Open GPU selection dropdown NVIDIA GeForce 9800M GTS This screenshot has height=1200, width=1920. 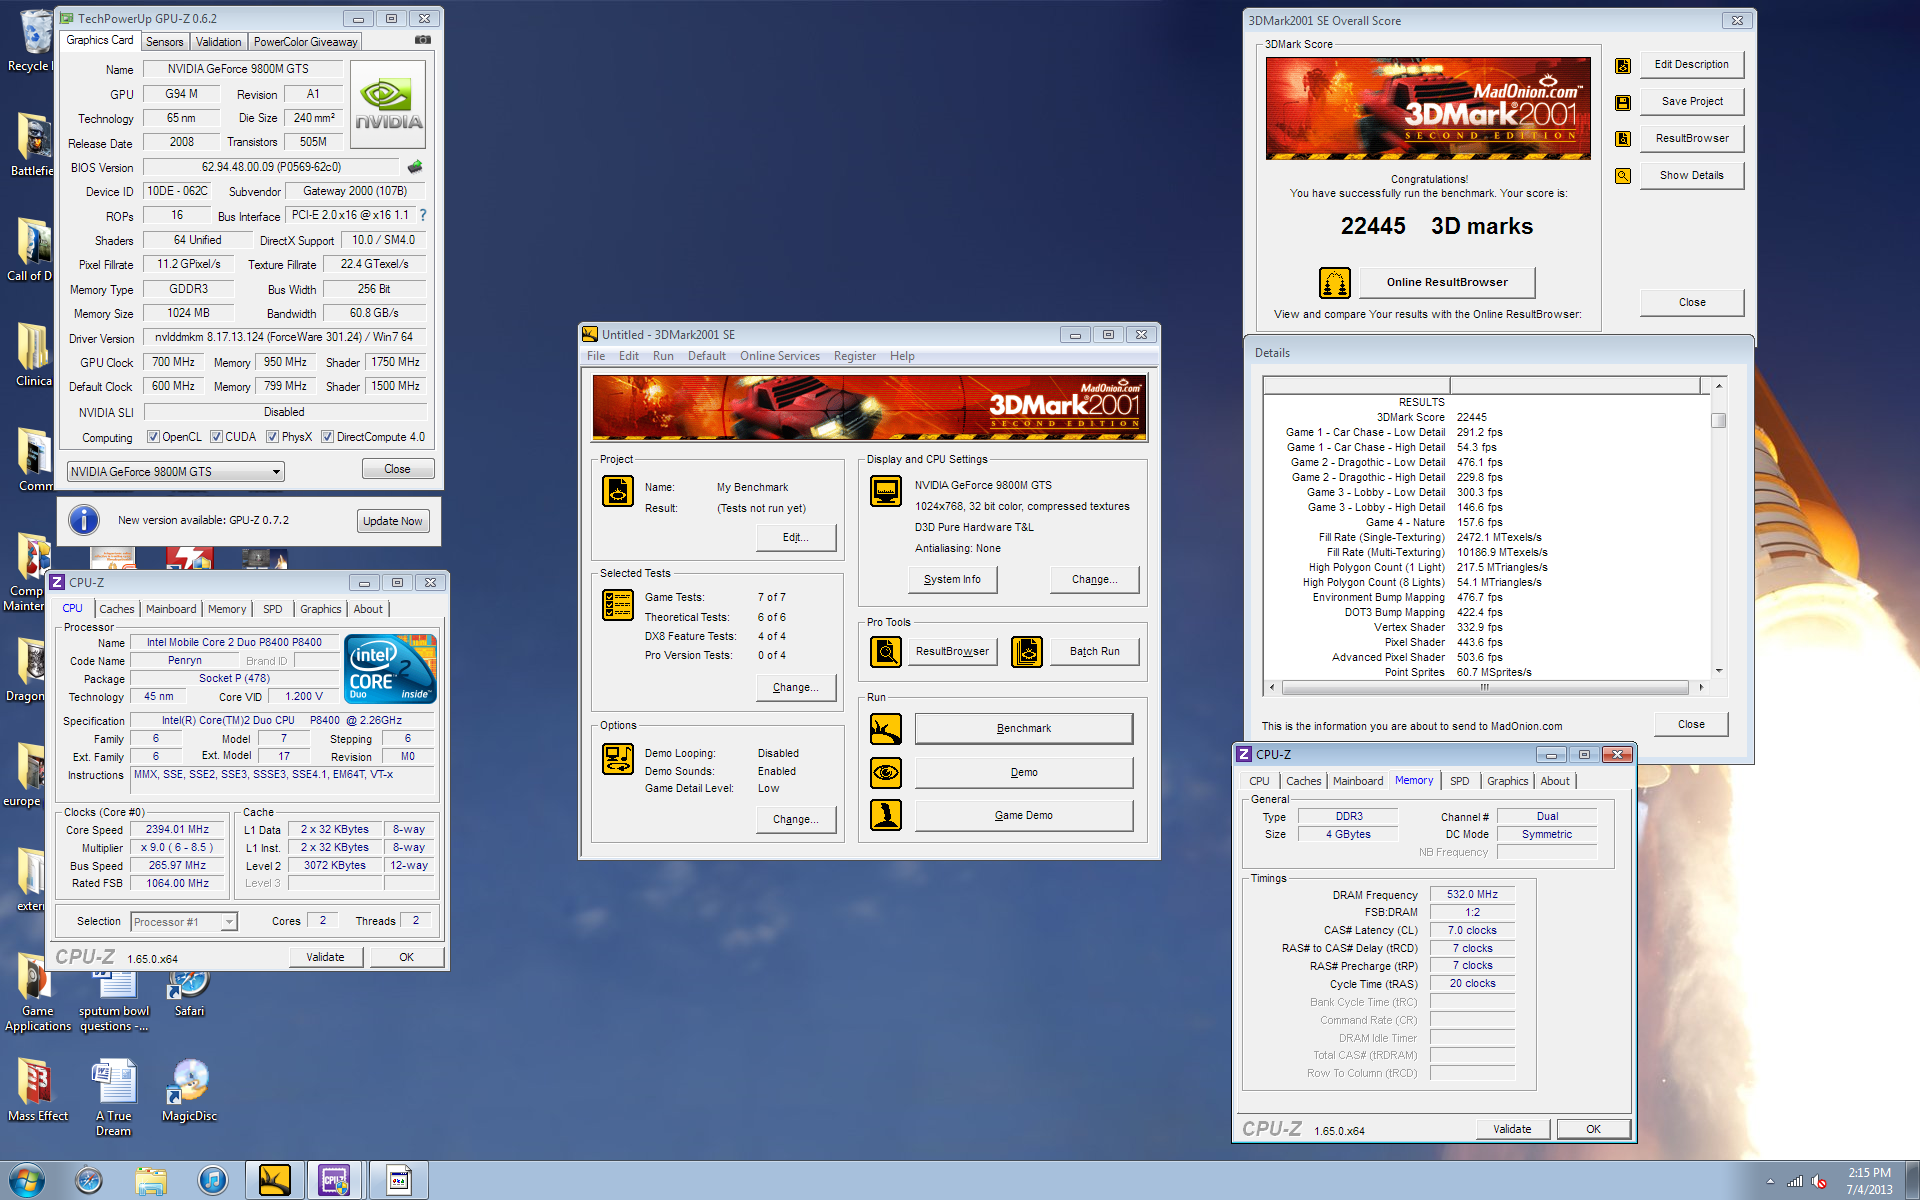[x=176, y=472]
